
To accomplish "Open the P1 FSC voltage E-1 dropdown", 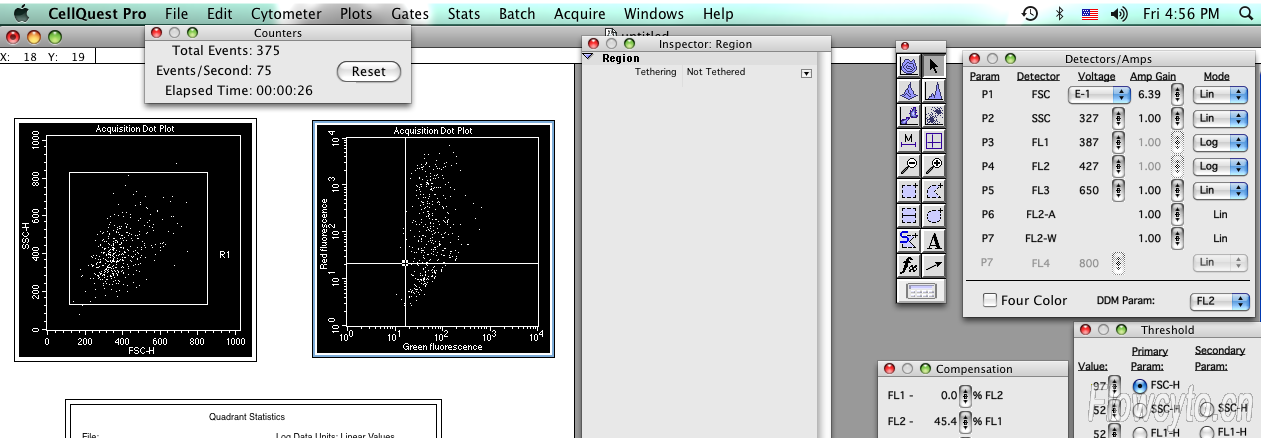I will [x=1097, y=94].
